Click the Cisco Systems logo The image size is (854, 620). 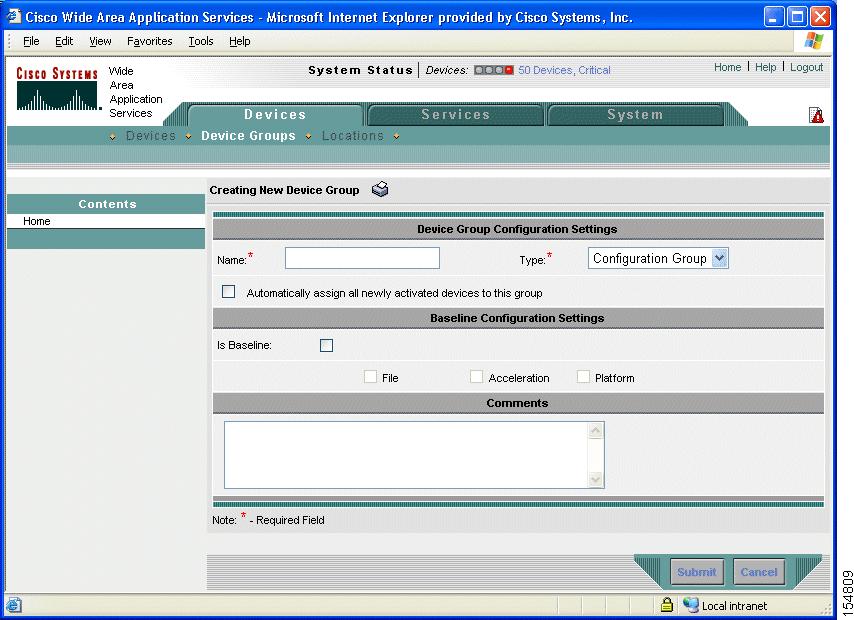tap(57, 88)
